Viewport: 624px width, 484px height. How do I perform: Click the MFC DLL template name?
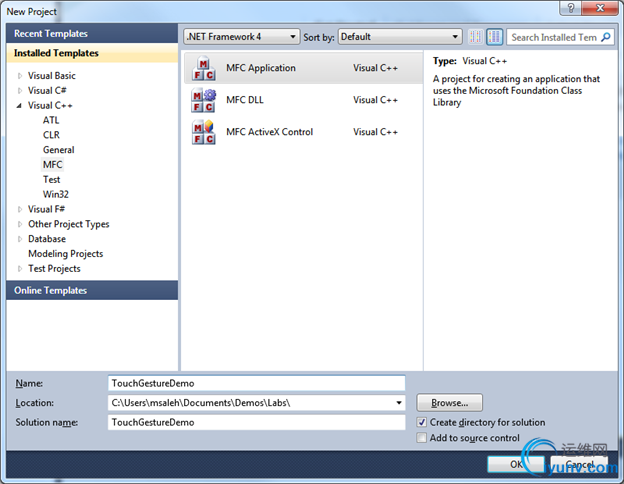point(245,100)
